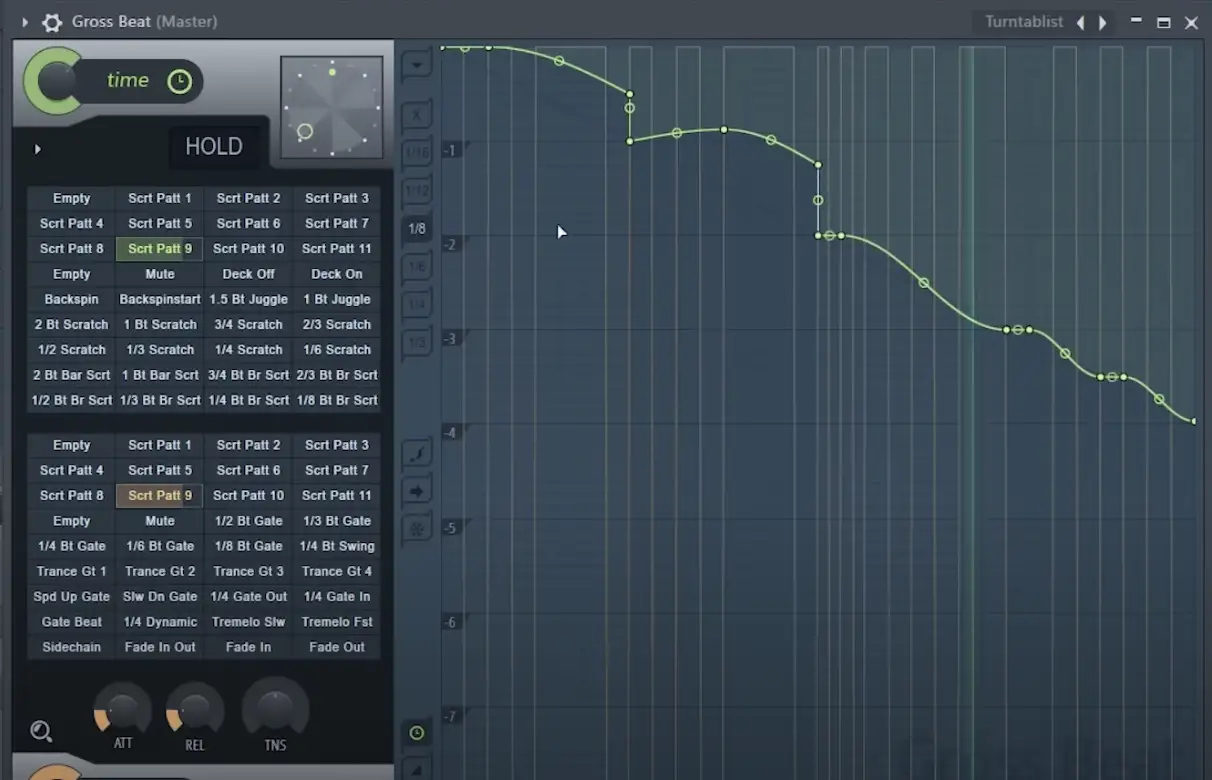Open the envelope options dropdown arrow
Screen dimensions: 1212x780
(417, 66)
